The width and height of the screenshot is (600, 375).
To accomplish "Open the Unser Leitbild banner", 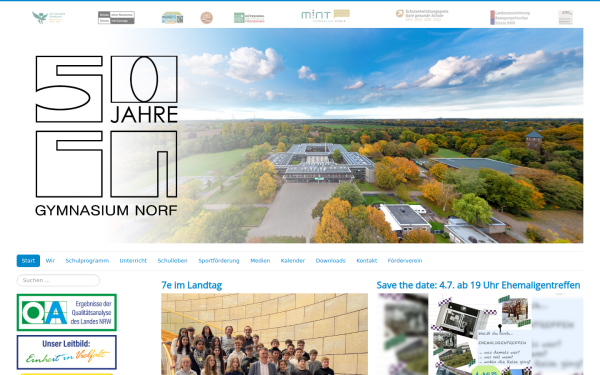I will pos(67,352).
